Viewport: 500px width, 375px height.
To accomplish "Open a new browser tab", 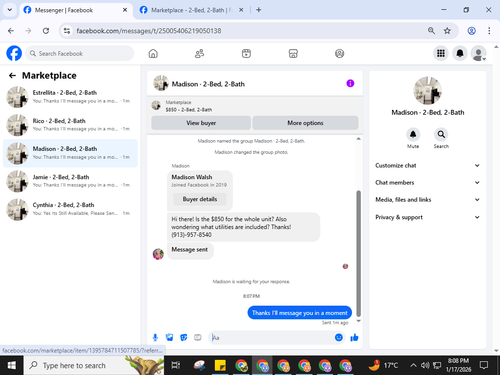I will click(x=259, y=10).
